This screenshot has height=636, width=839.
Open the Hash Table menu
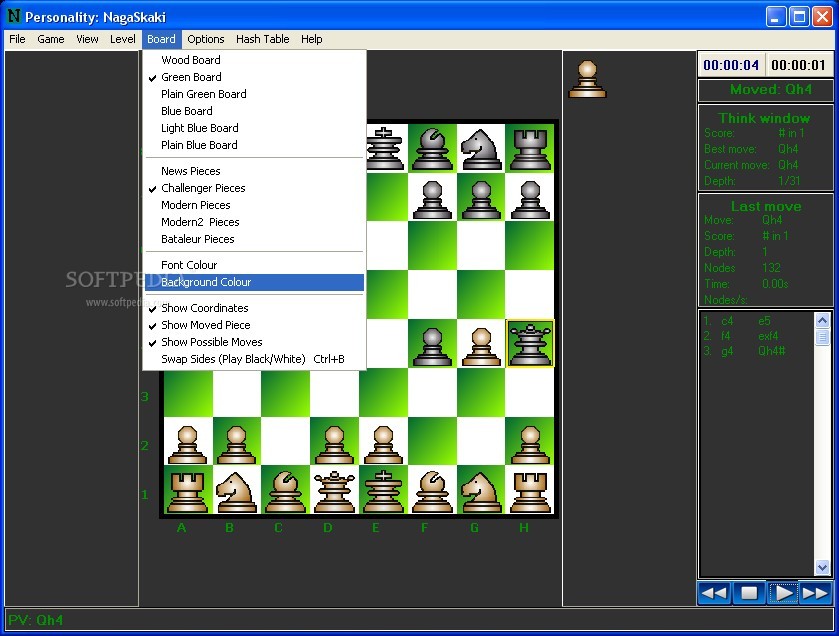[262, 39]
